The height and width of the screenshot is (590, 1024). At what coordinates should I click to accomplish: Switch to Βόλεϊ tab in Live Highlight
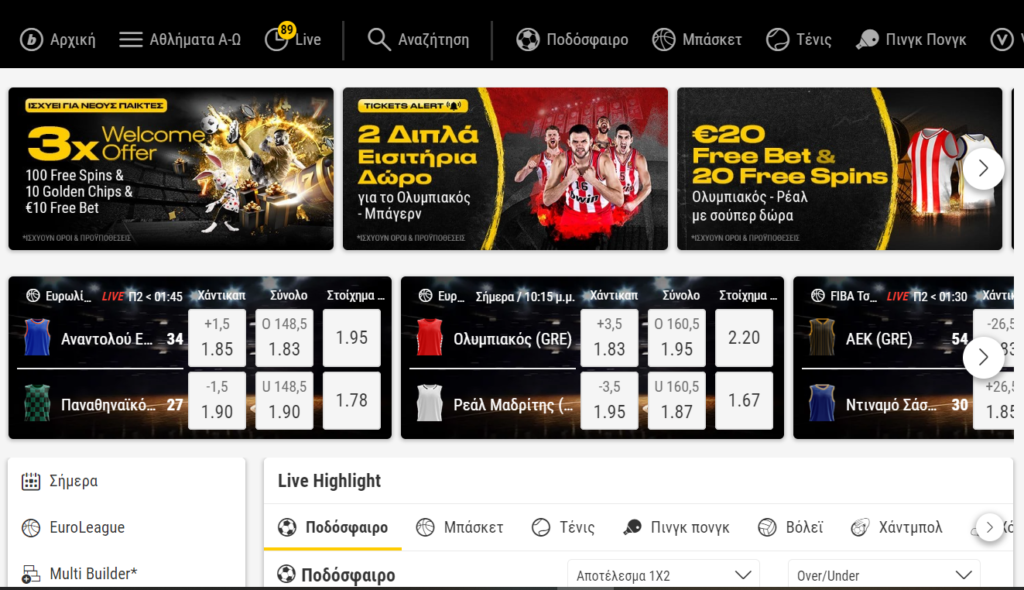pyautogui.click(x=790, y=527)
